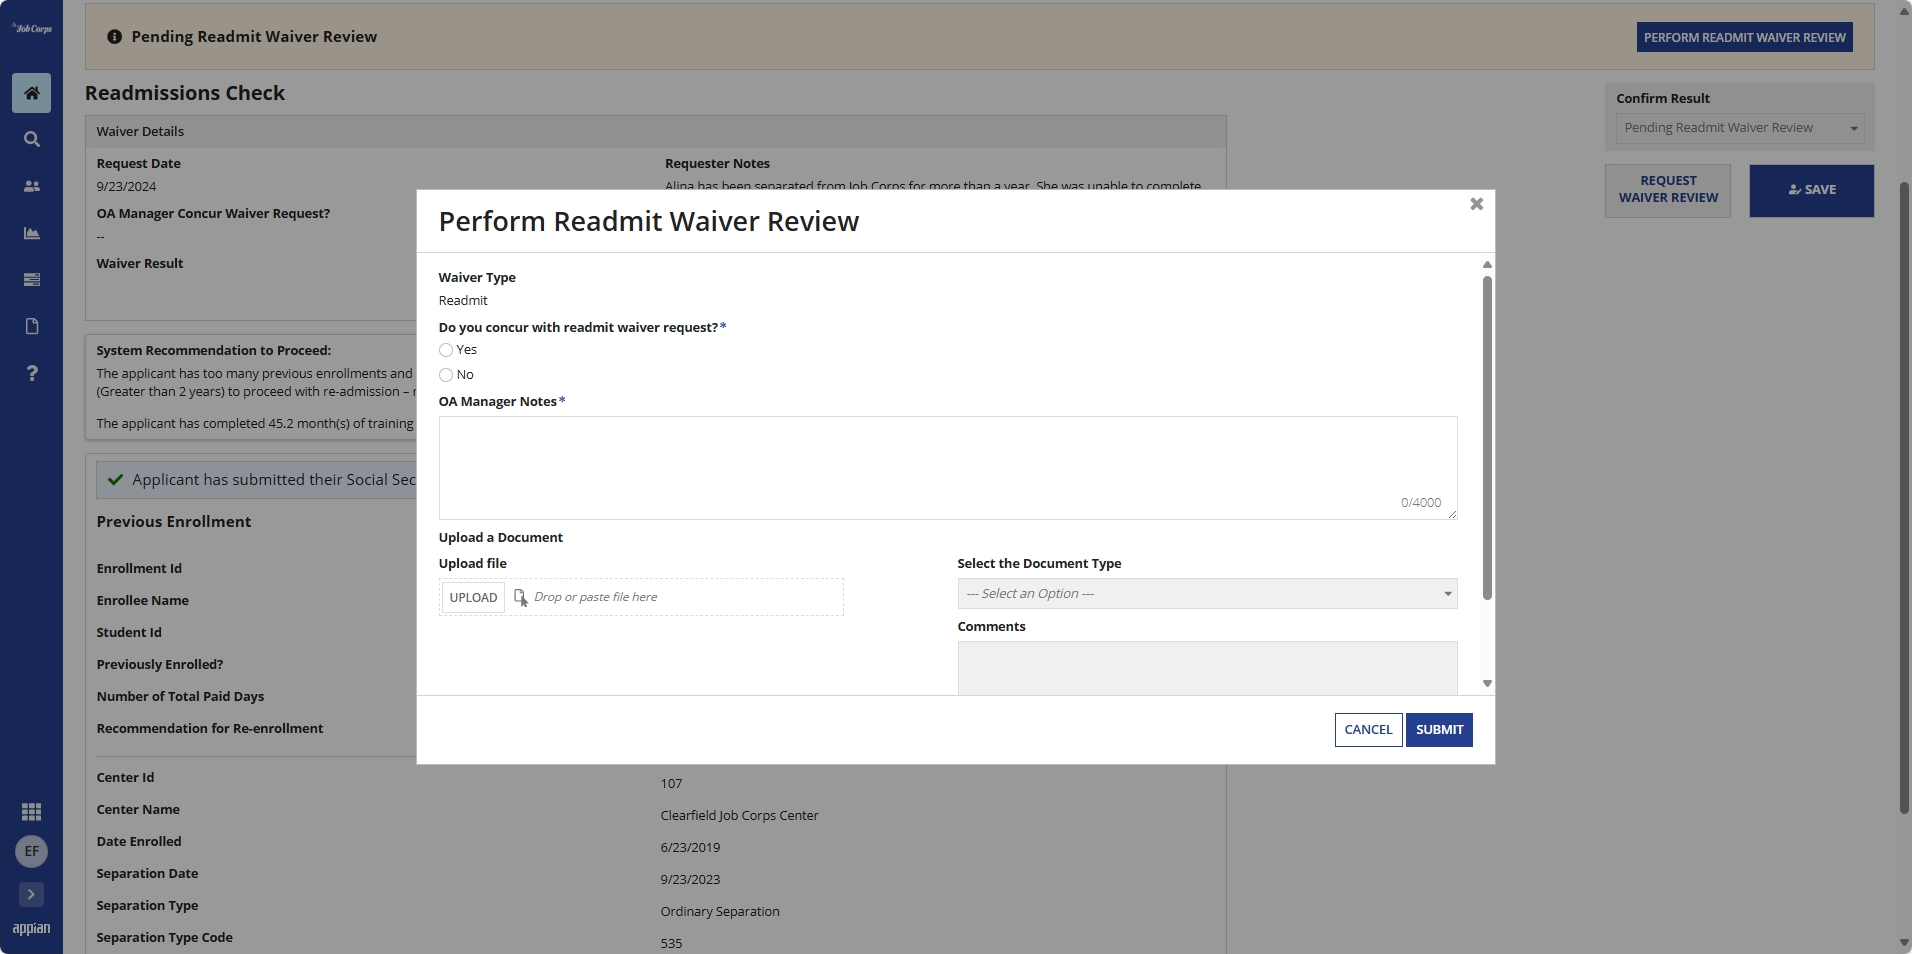
Task: Click the '107' center id value
Action: pos(671,783)
